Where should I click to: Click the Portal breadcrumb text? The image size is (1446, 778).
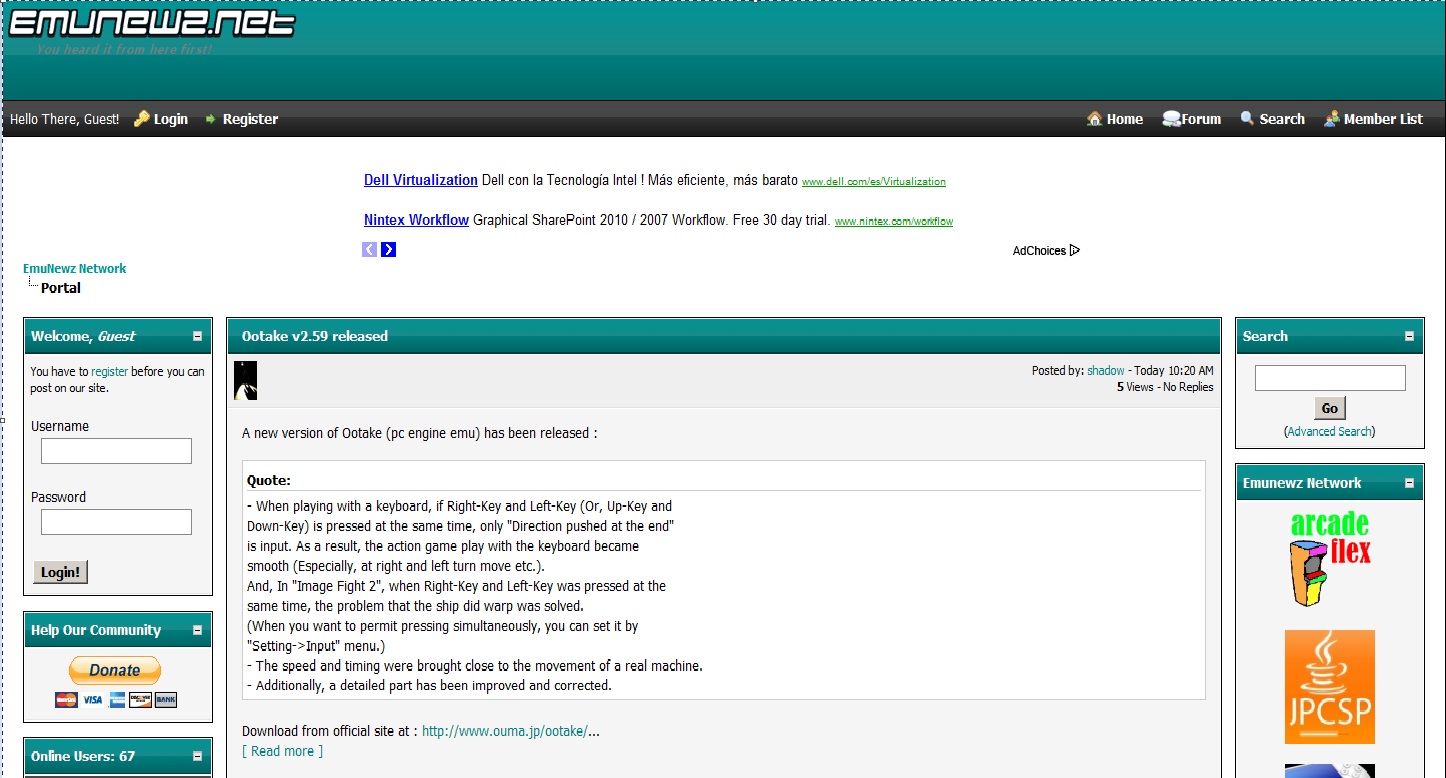(61, 288)
